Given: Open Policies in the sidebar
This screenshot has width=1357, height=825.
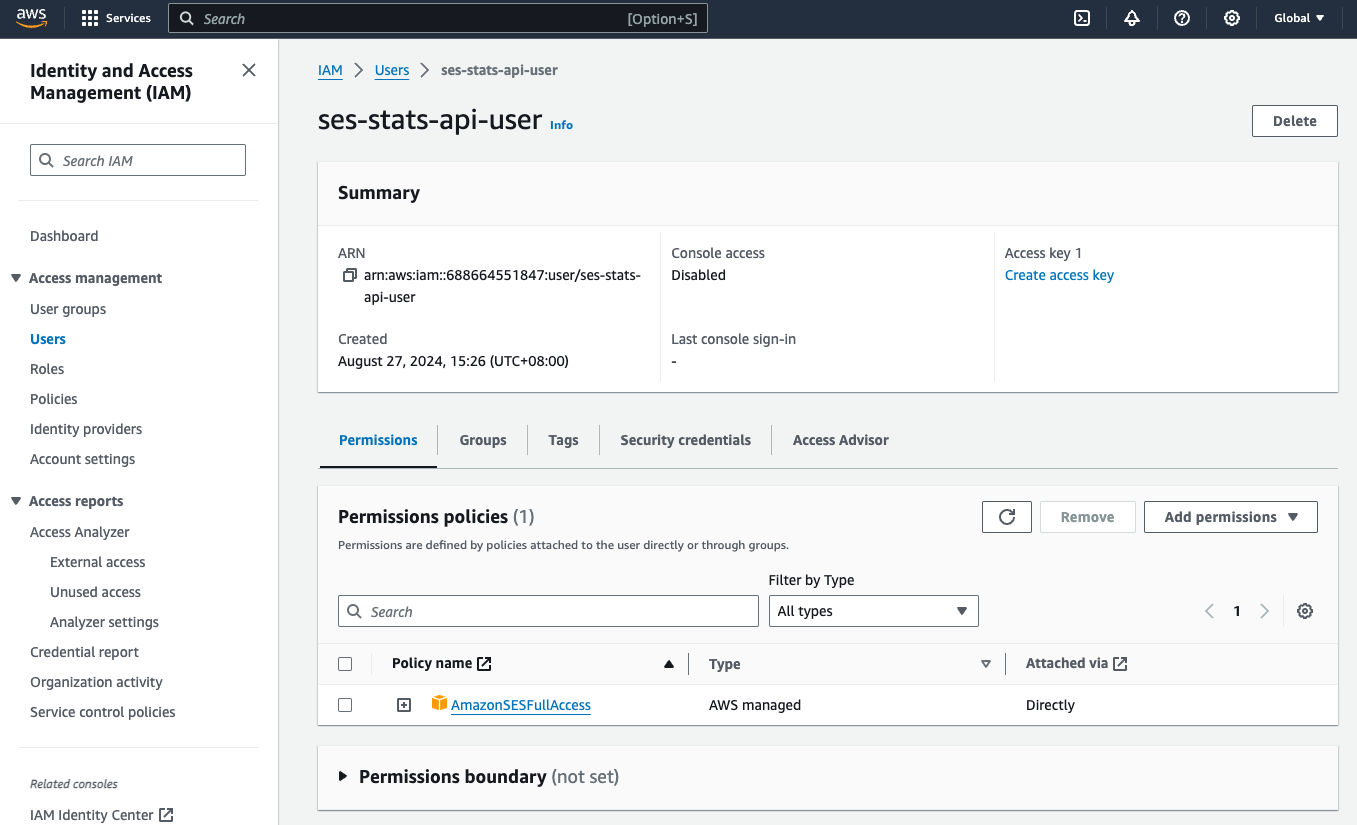Looking at the screenshot, I should click(54, 399).
